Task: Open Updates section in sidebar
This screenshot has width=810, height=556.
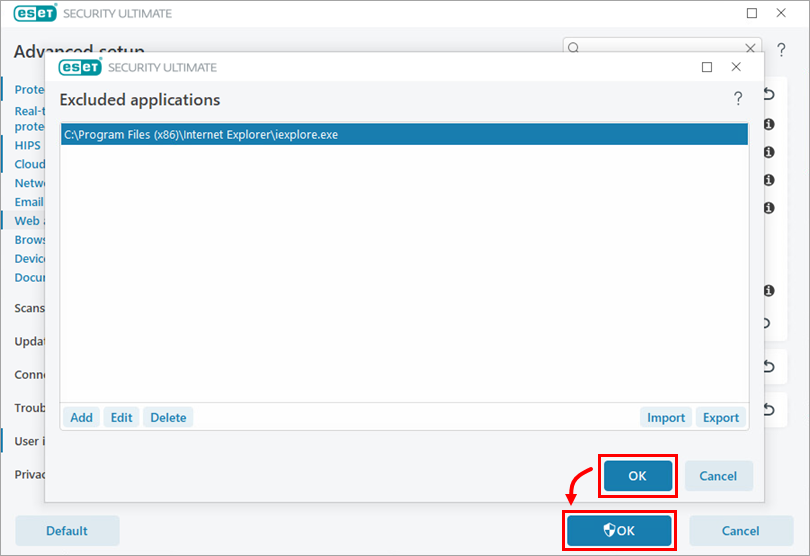Action: [29, 342]
